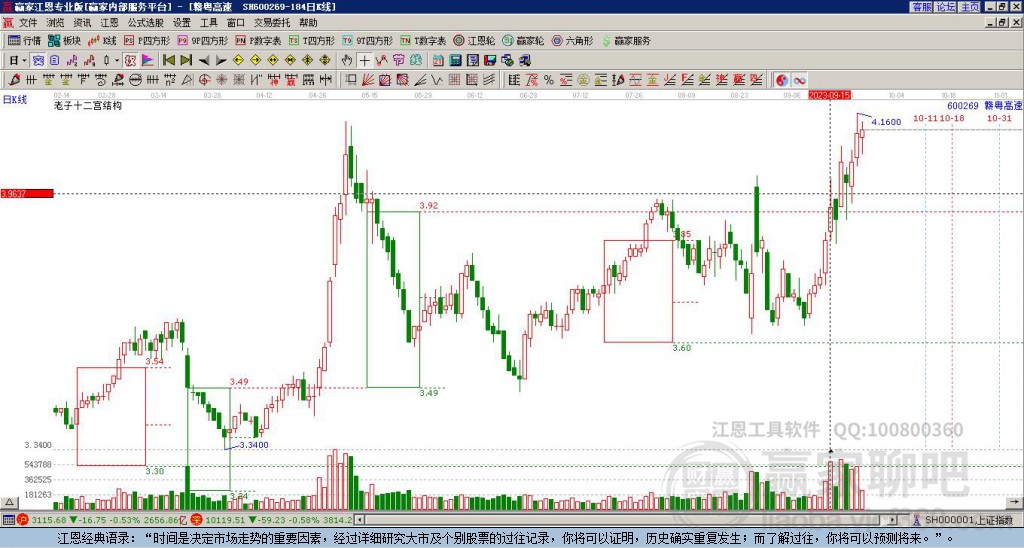Select the hand pan tool
The width and height of the screenshot is (1024, 548).
pos(347,61)
